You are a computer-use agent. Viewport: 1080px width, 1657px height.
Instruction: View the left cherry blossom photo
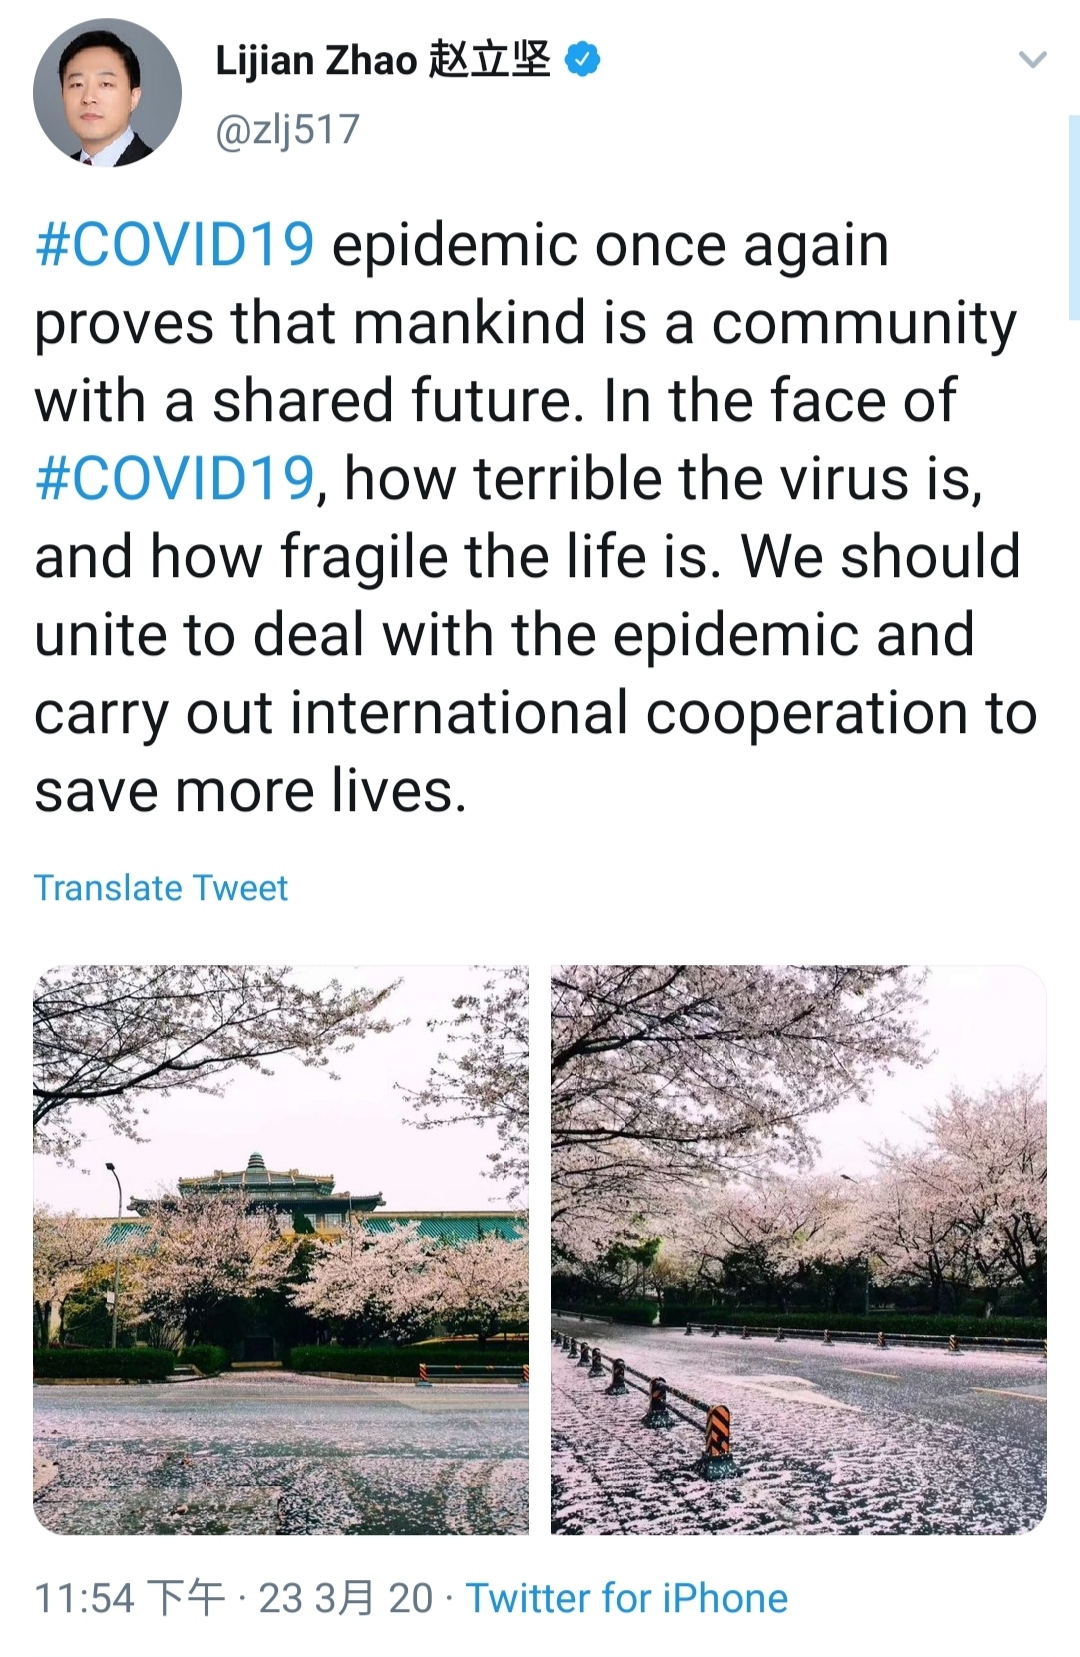281,1250
